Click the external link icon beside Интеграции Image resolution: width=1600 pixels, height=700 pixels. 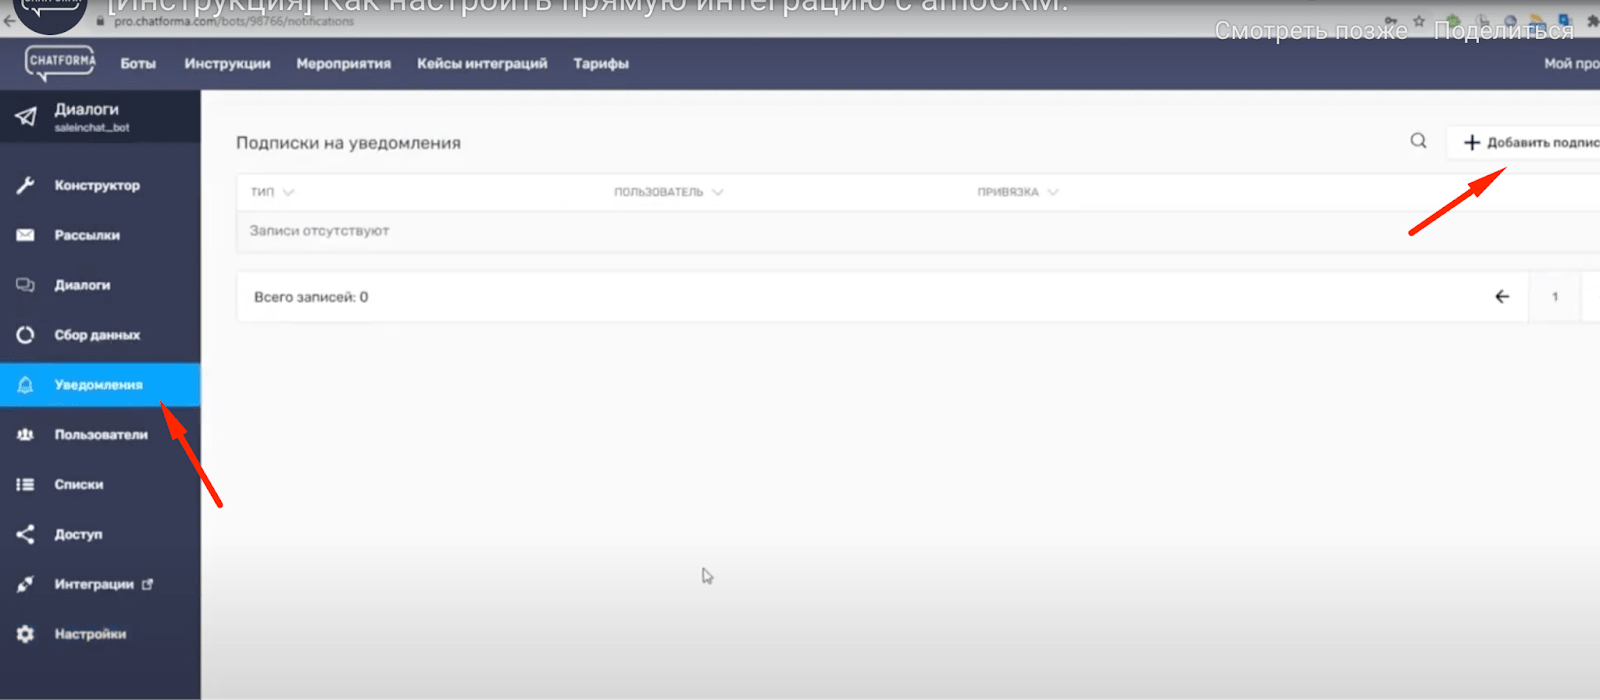pyautogui.click(x=147, y=584)
